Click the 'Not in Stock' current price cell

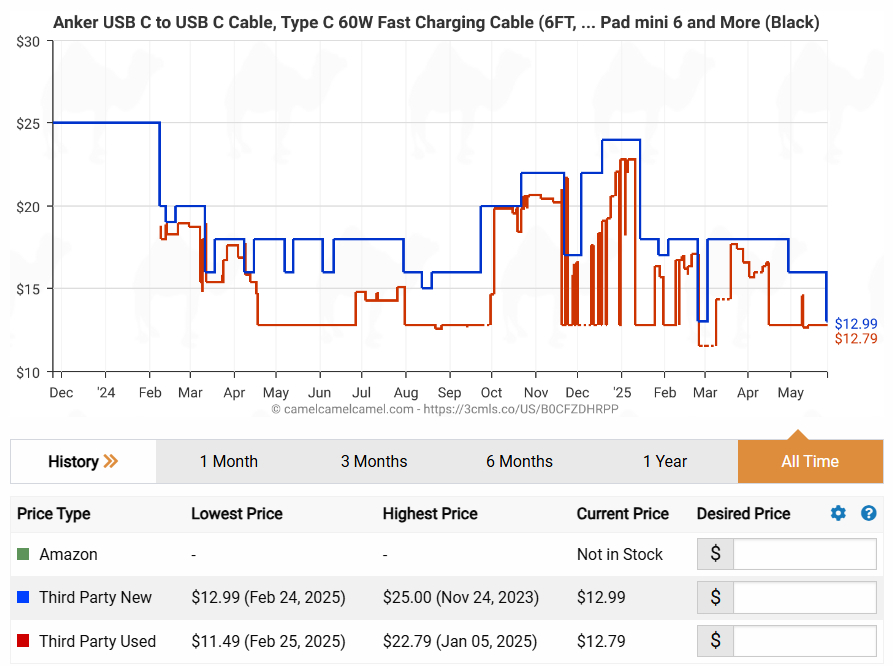620,554
